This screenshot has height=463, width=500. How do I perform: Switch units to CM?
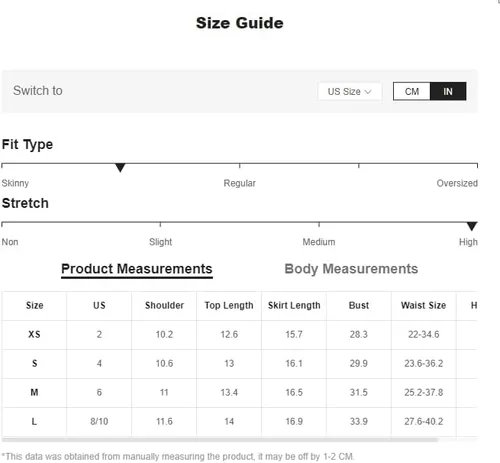pyautogui.click(x=412, y=91)
